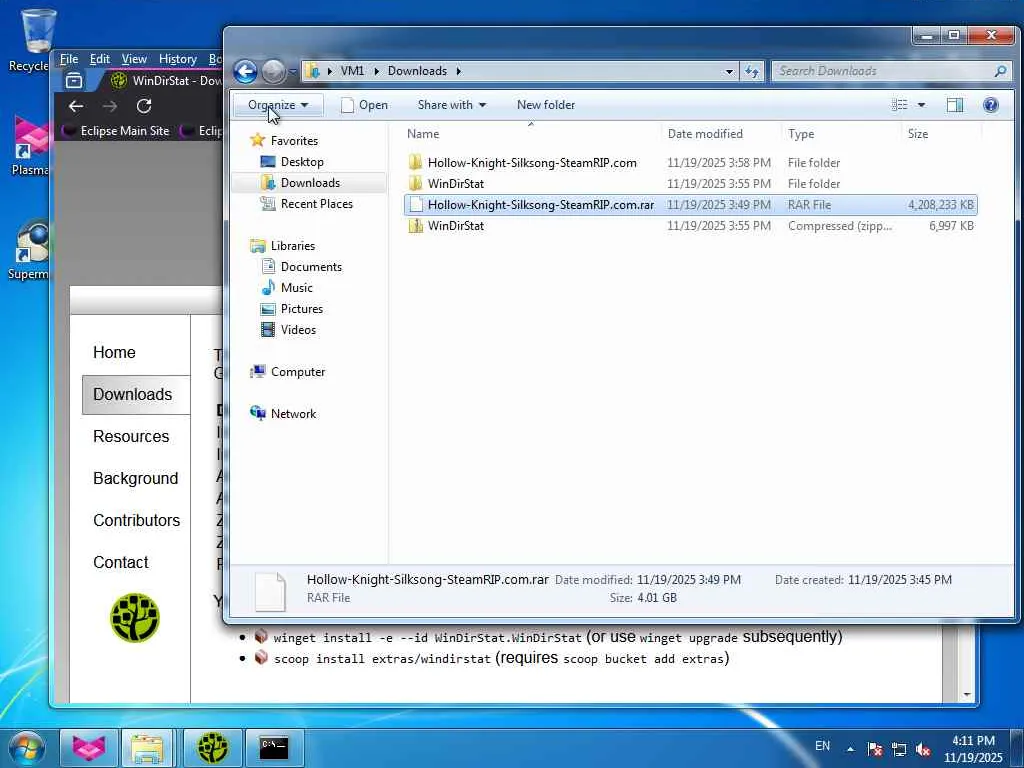Click the browser tab overview icon
The image size is (1024, 768).
74,80
